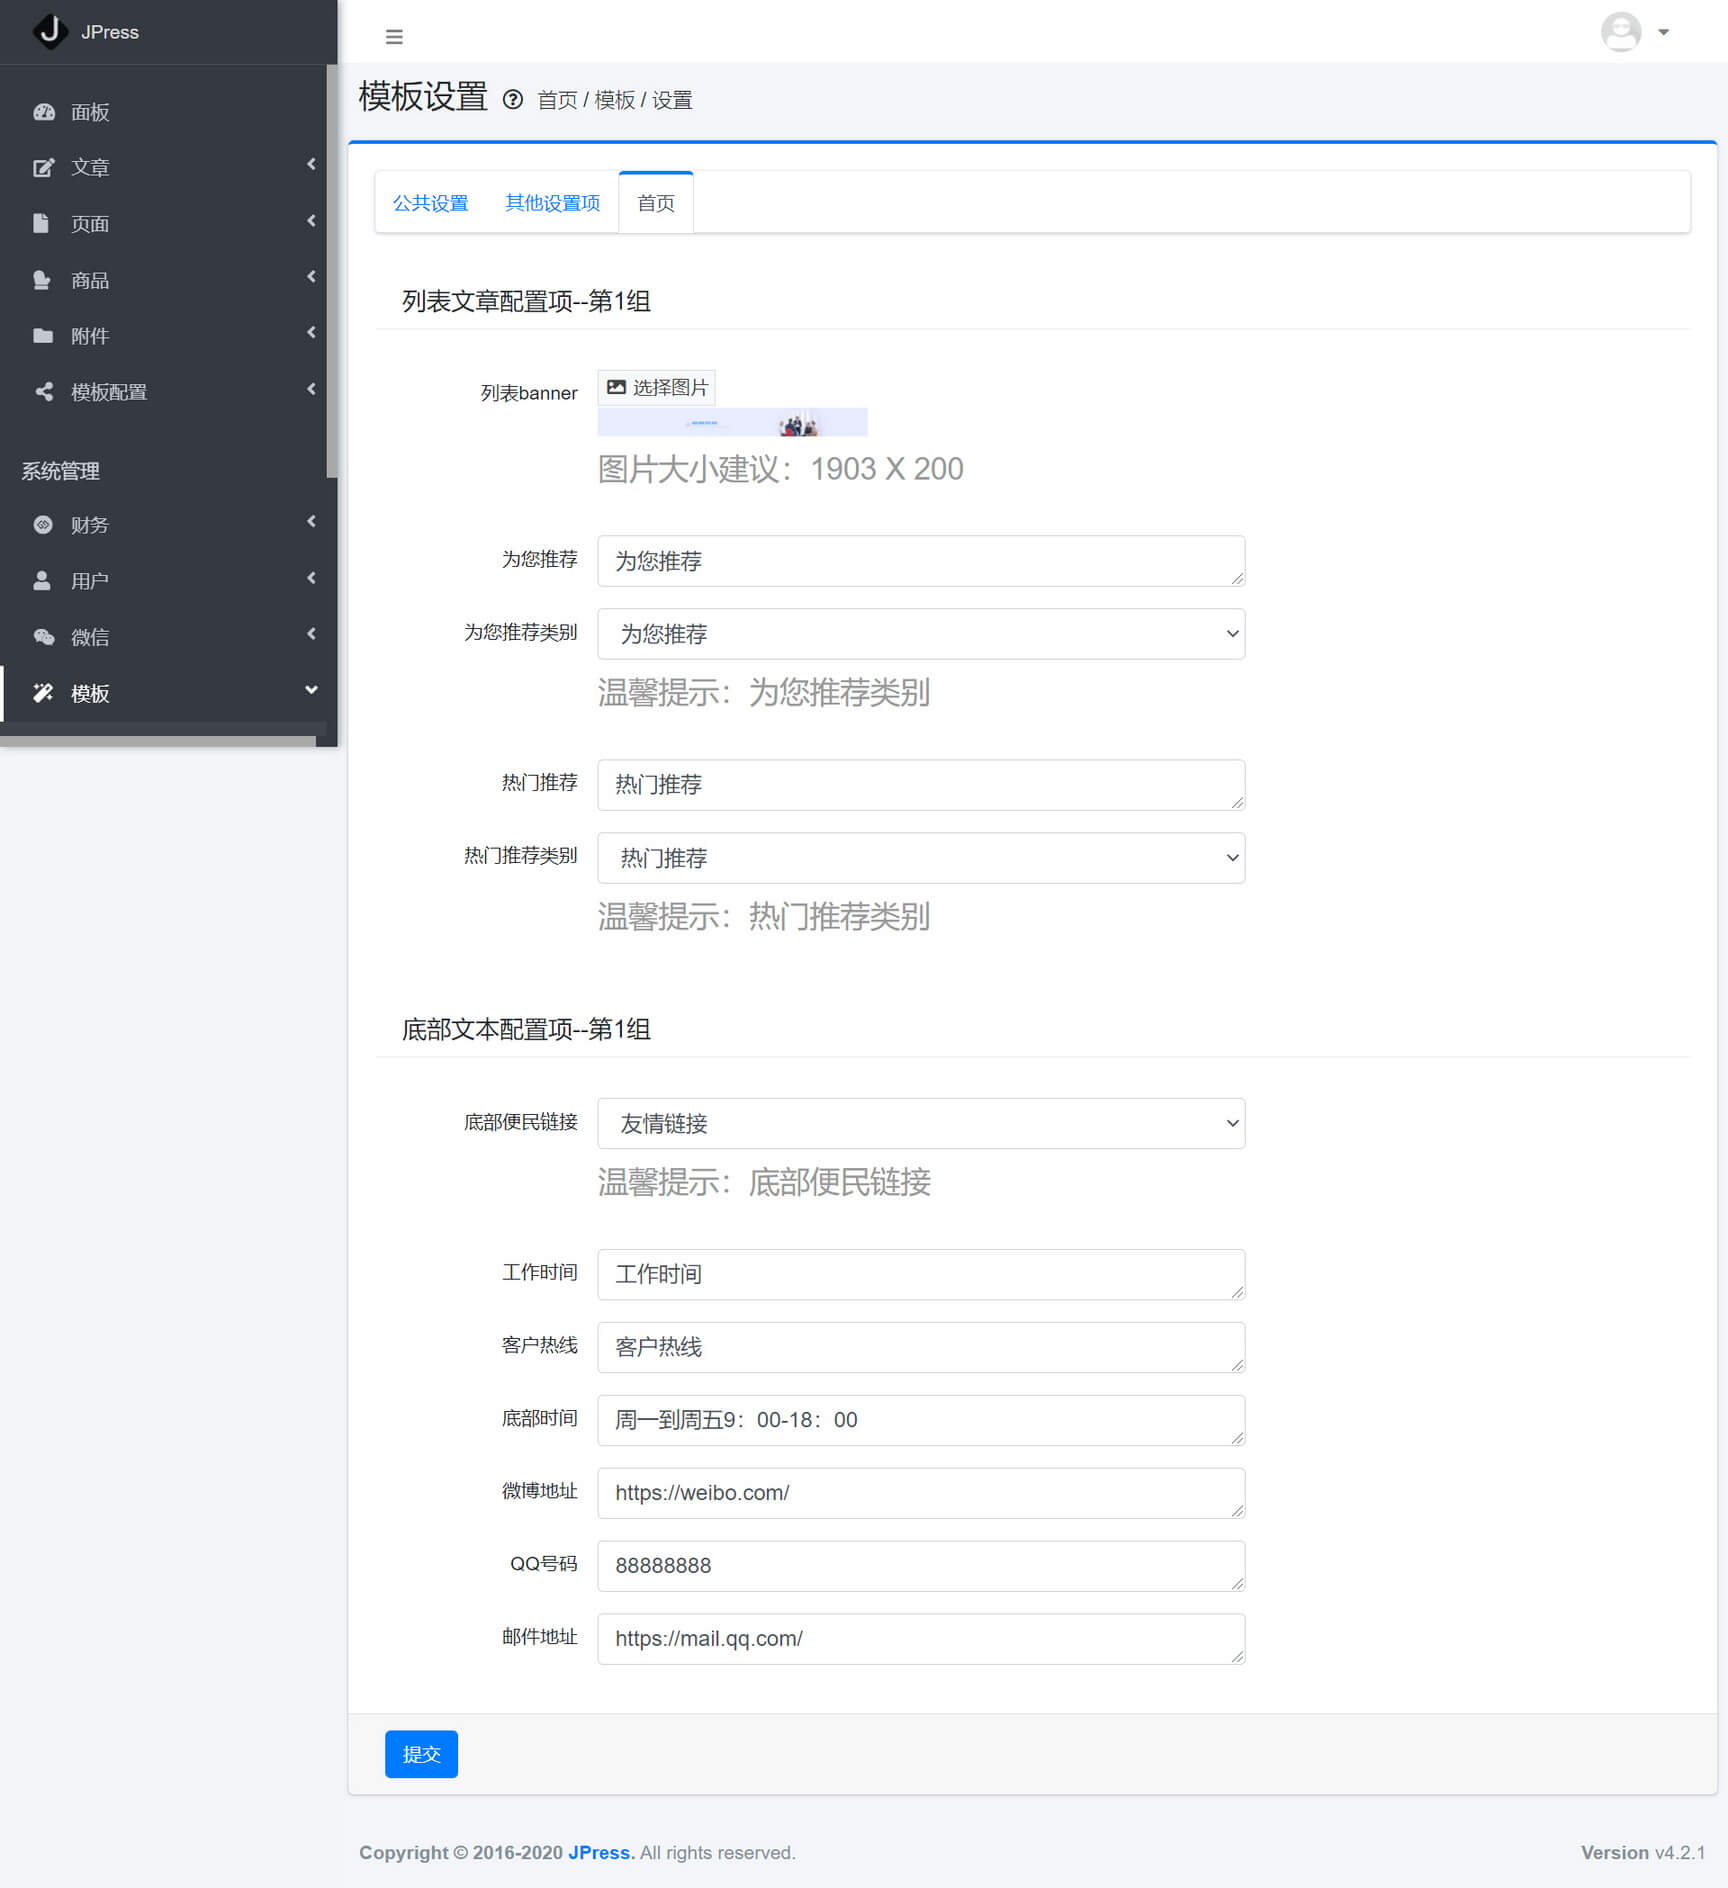The width and height of the screenshot is (1728, 1888).
Task: Click the 邮件地址 text field
Action: (921, 1639)
